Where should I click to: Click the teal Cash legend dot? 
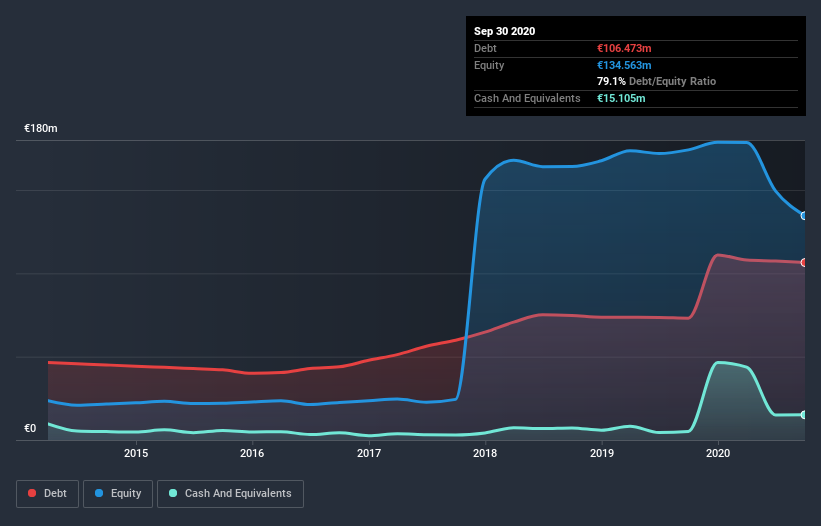[x=173, y=493]
